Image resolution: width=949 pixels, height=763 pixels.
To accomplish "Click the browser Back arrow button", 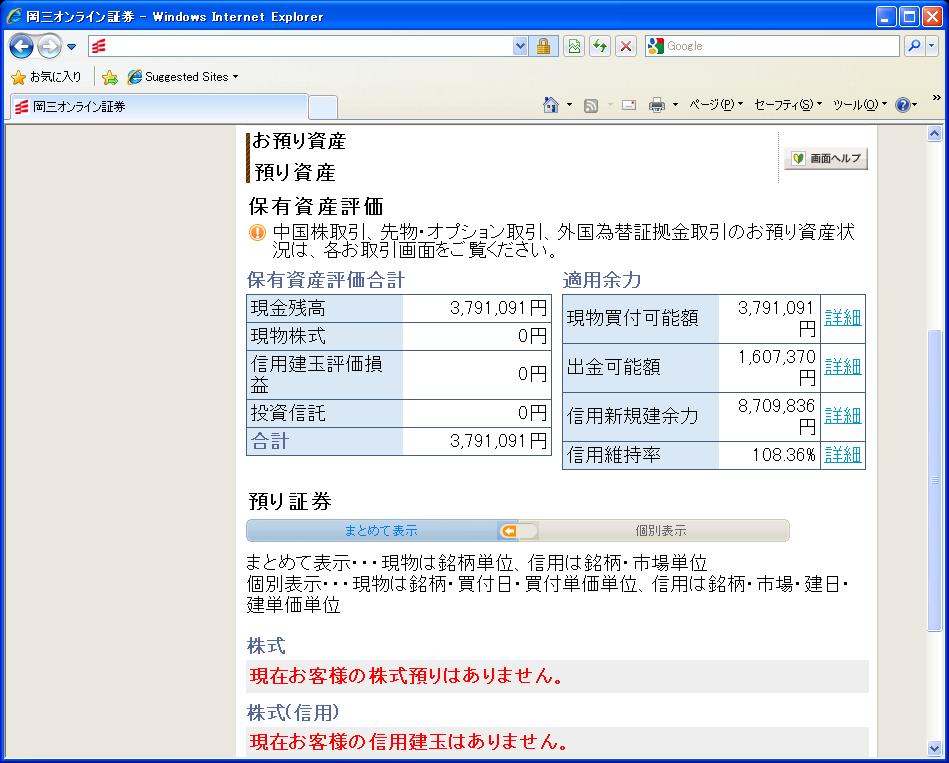I will tap(22, 46).
